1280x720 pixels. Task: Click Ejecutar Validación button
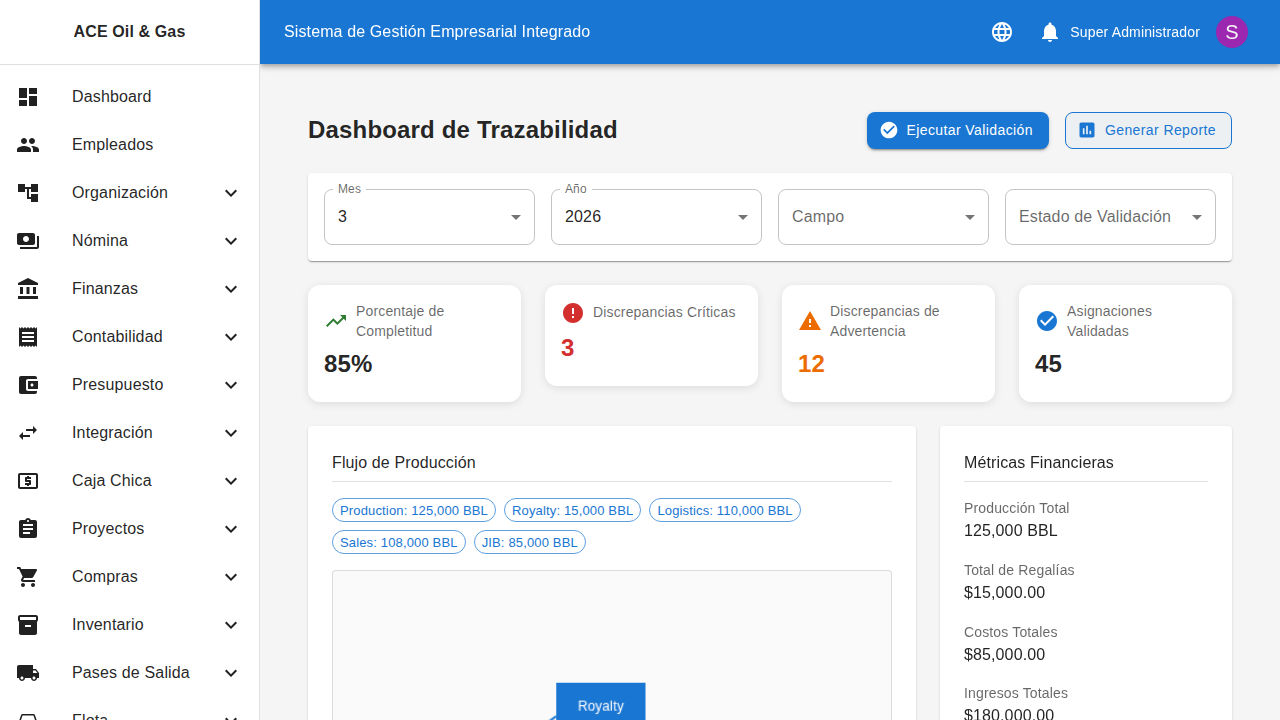coord(957,130)
